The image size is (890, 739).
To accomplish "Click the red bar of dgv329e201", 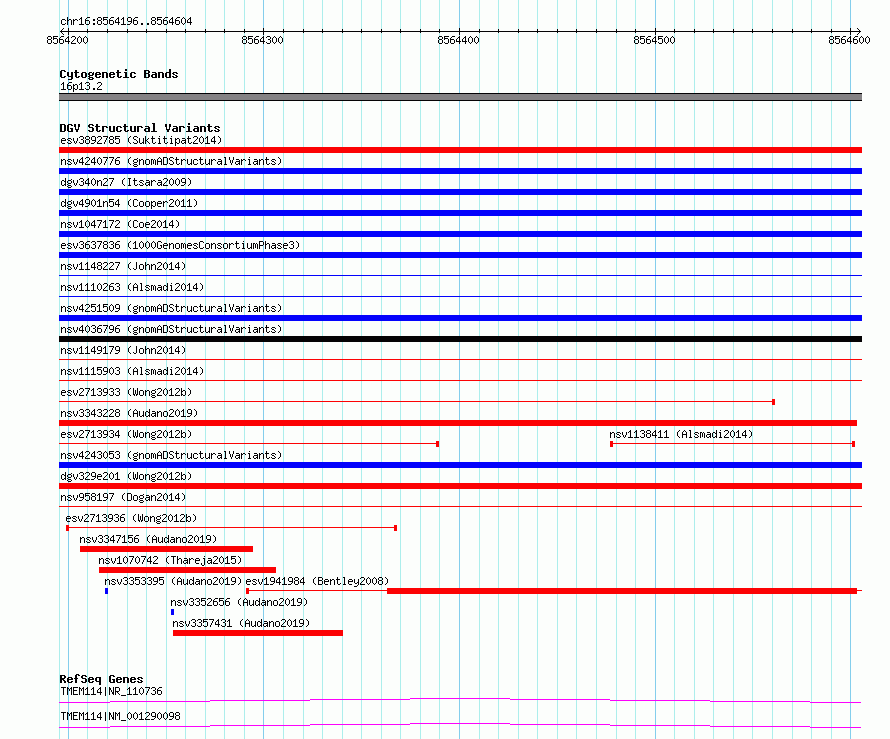I will [460, 486].
